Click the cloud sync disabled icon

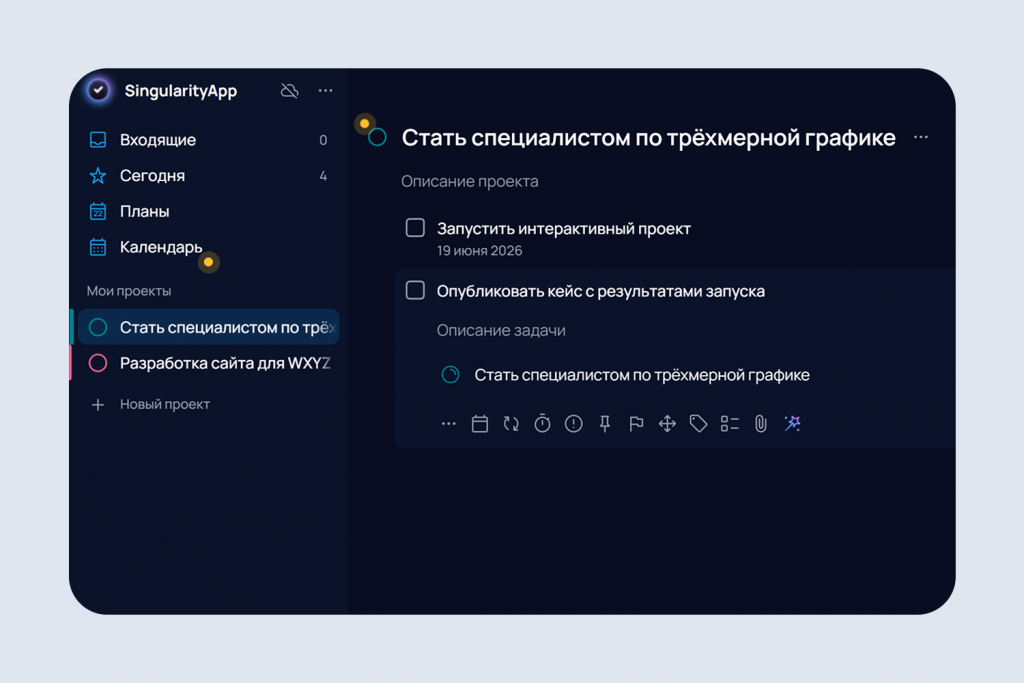point(289,90)
